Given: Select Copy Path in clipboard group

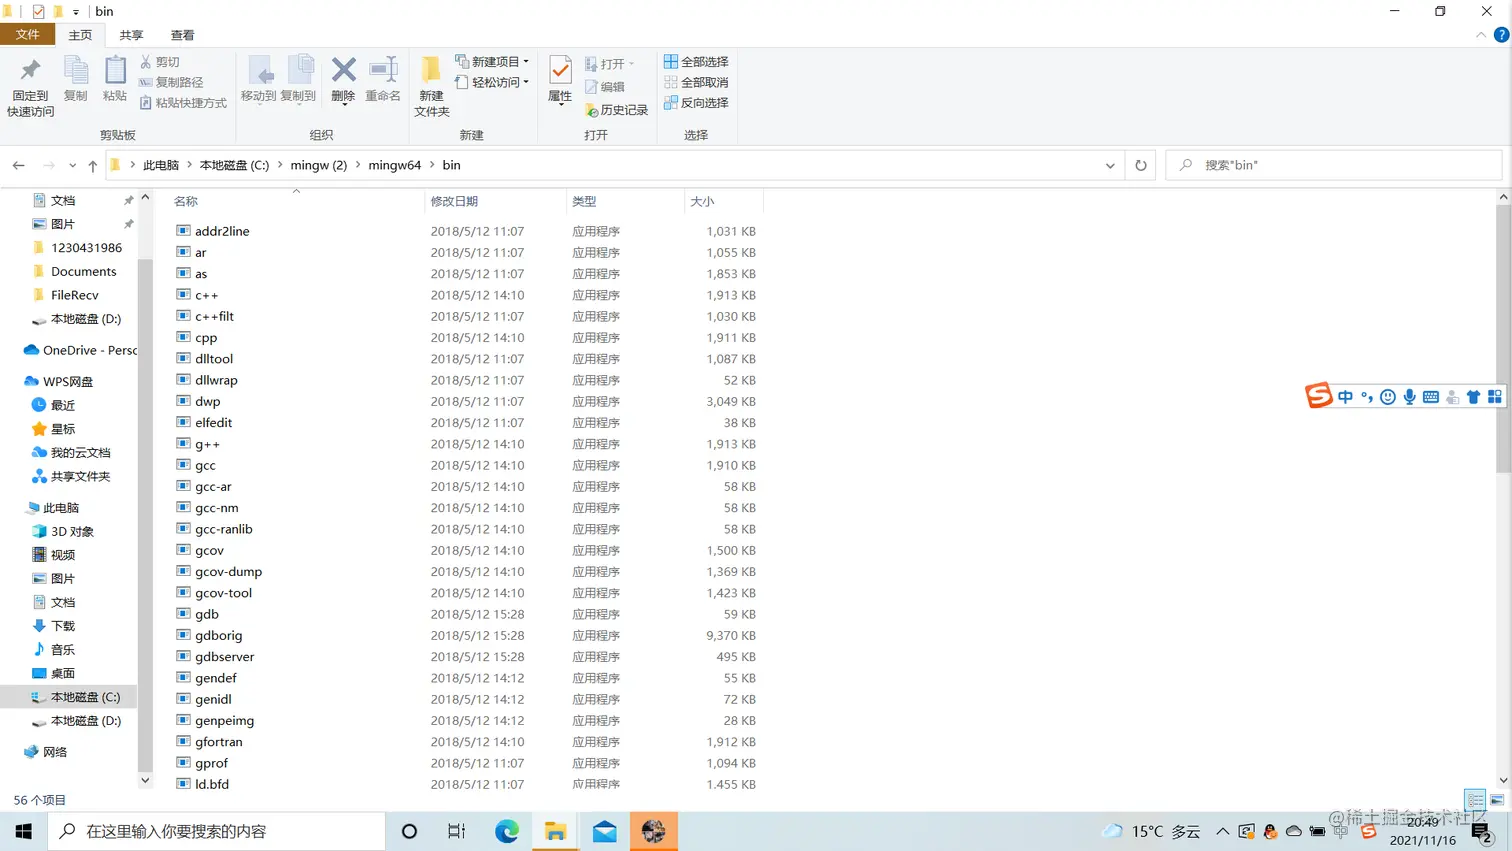Looking at the screenshot, I should (x=171, y=82).
